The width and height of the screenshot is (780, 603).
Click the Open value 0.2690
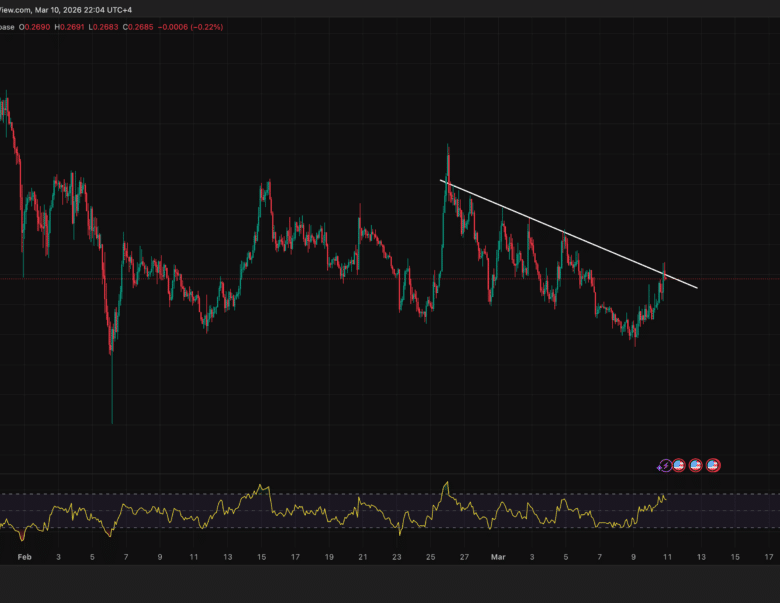tap(37, 27)
